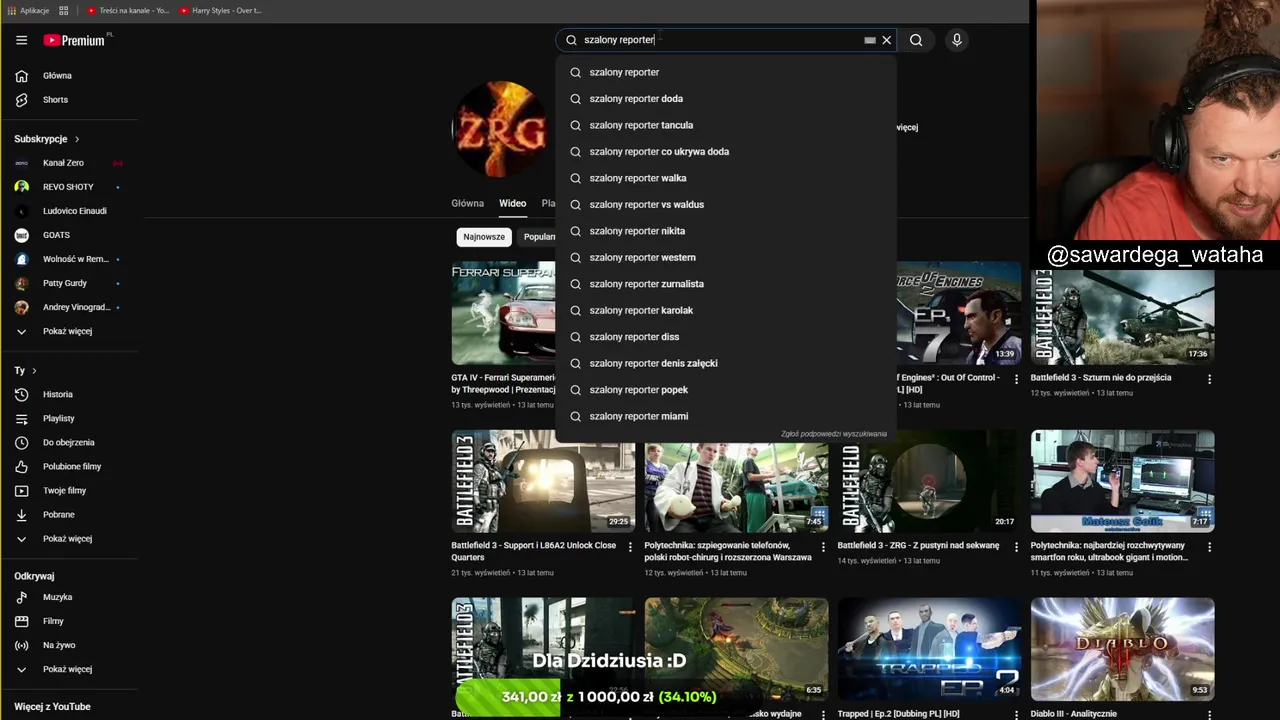Select suggestion szalony reporter vs waldus
This screenshot has width=1280, height=720.
[x=726, y=205]
